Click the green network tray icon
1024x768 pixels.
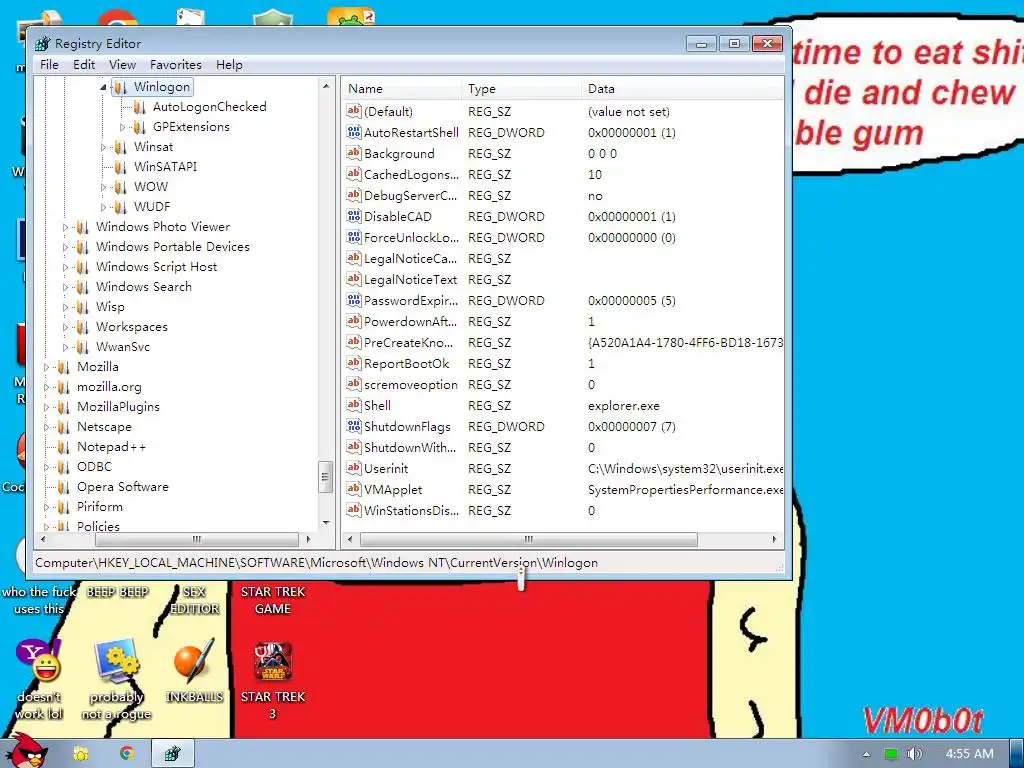click(891, 754)
